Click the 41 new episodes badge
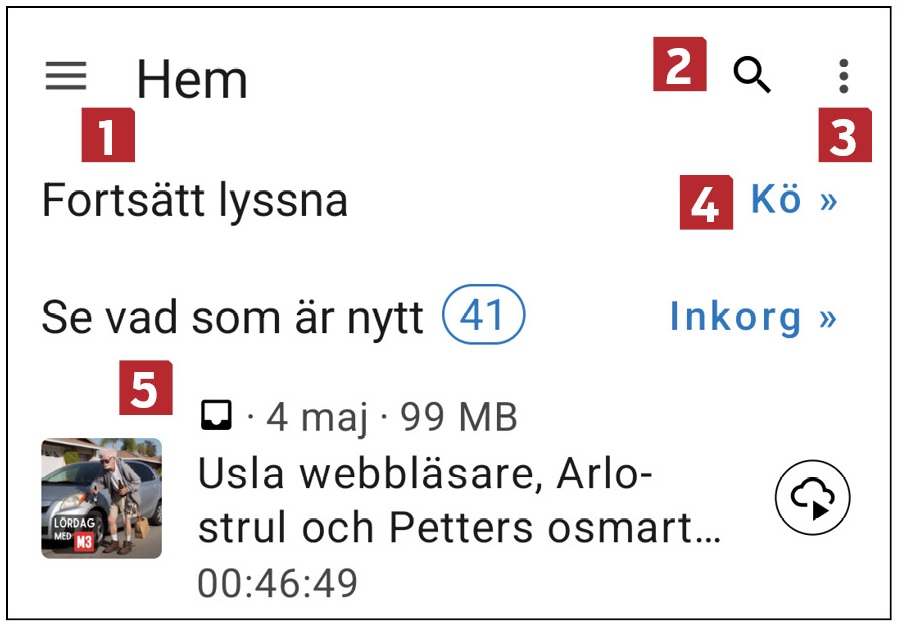Screen dimensions: 898x624 [484, 317]
